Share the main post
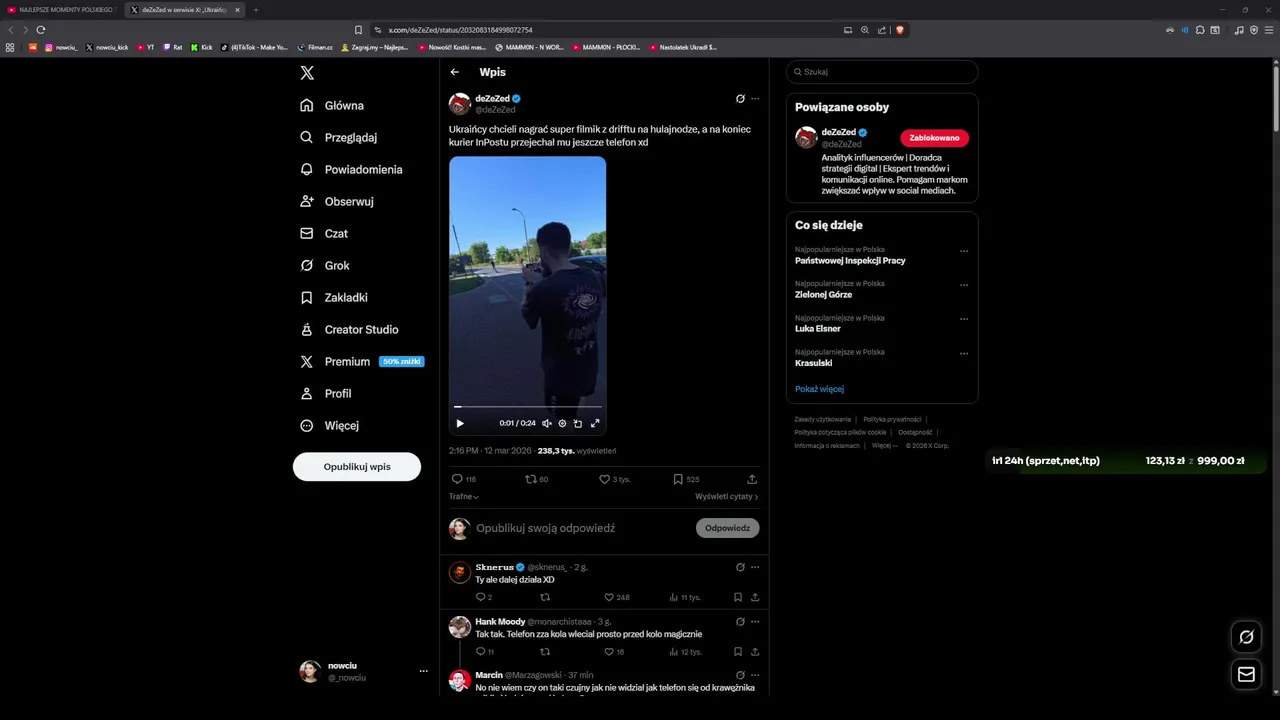1280x720 pixels. coord(752,479)
